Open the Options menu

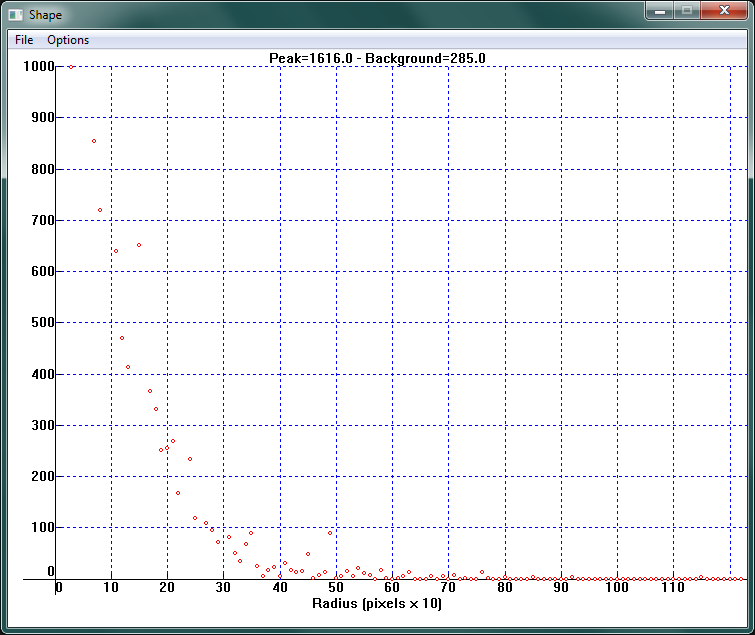(68, 40)
